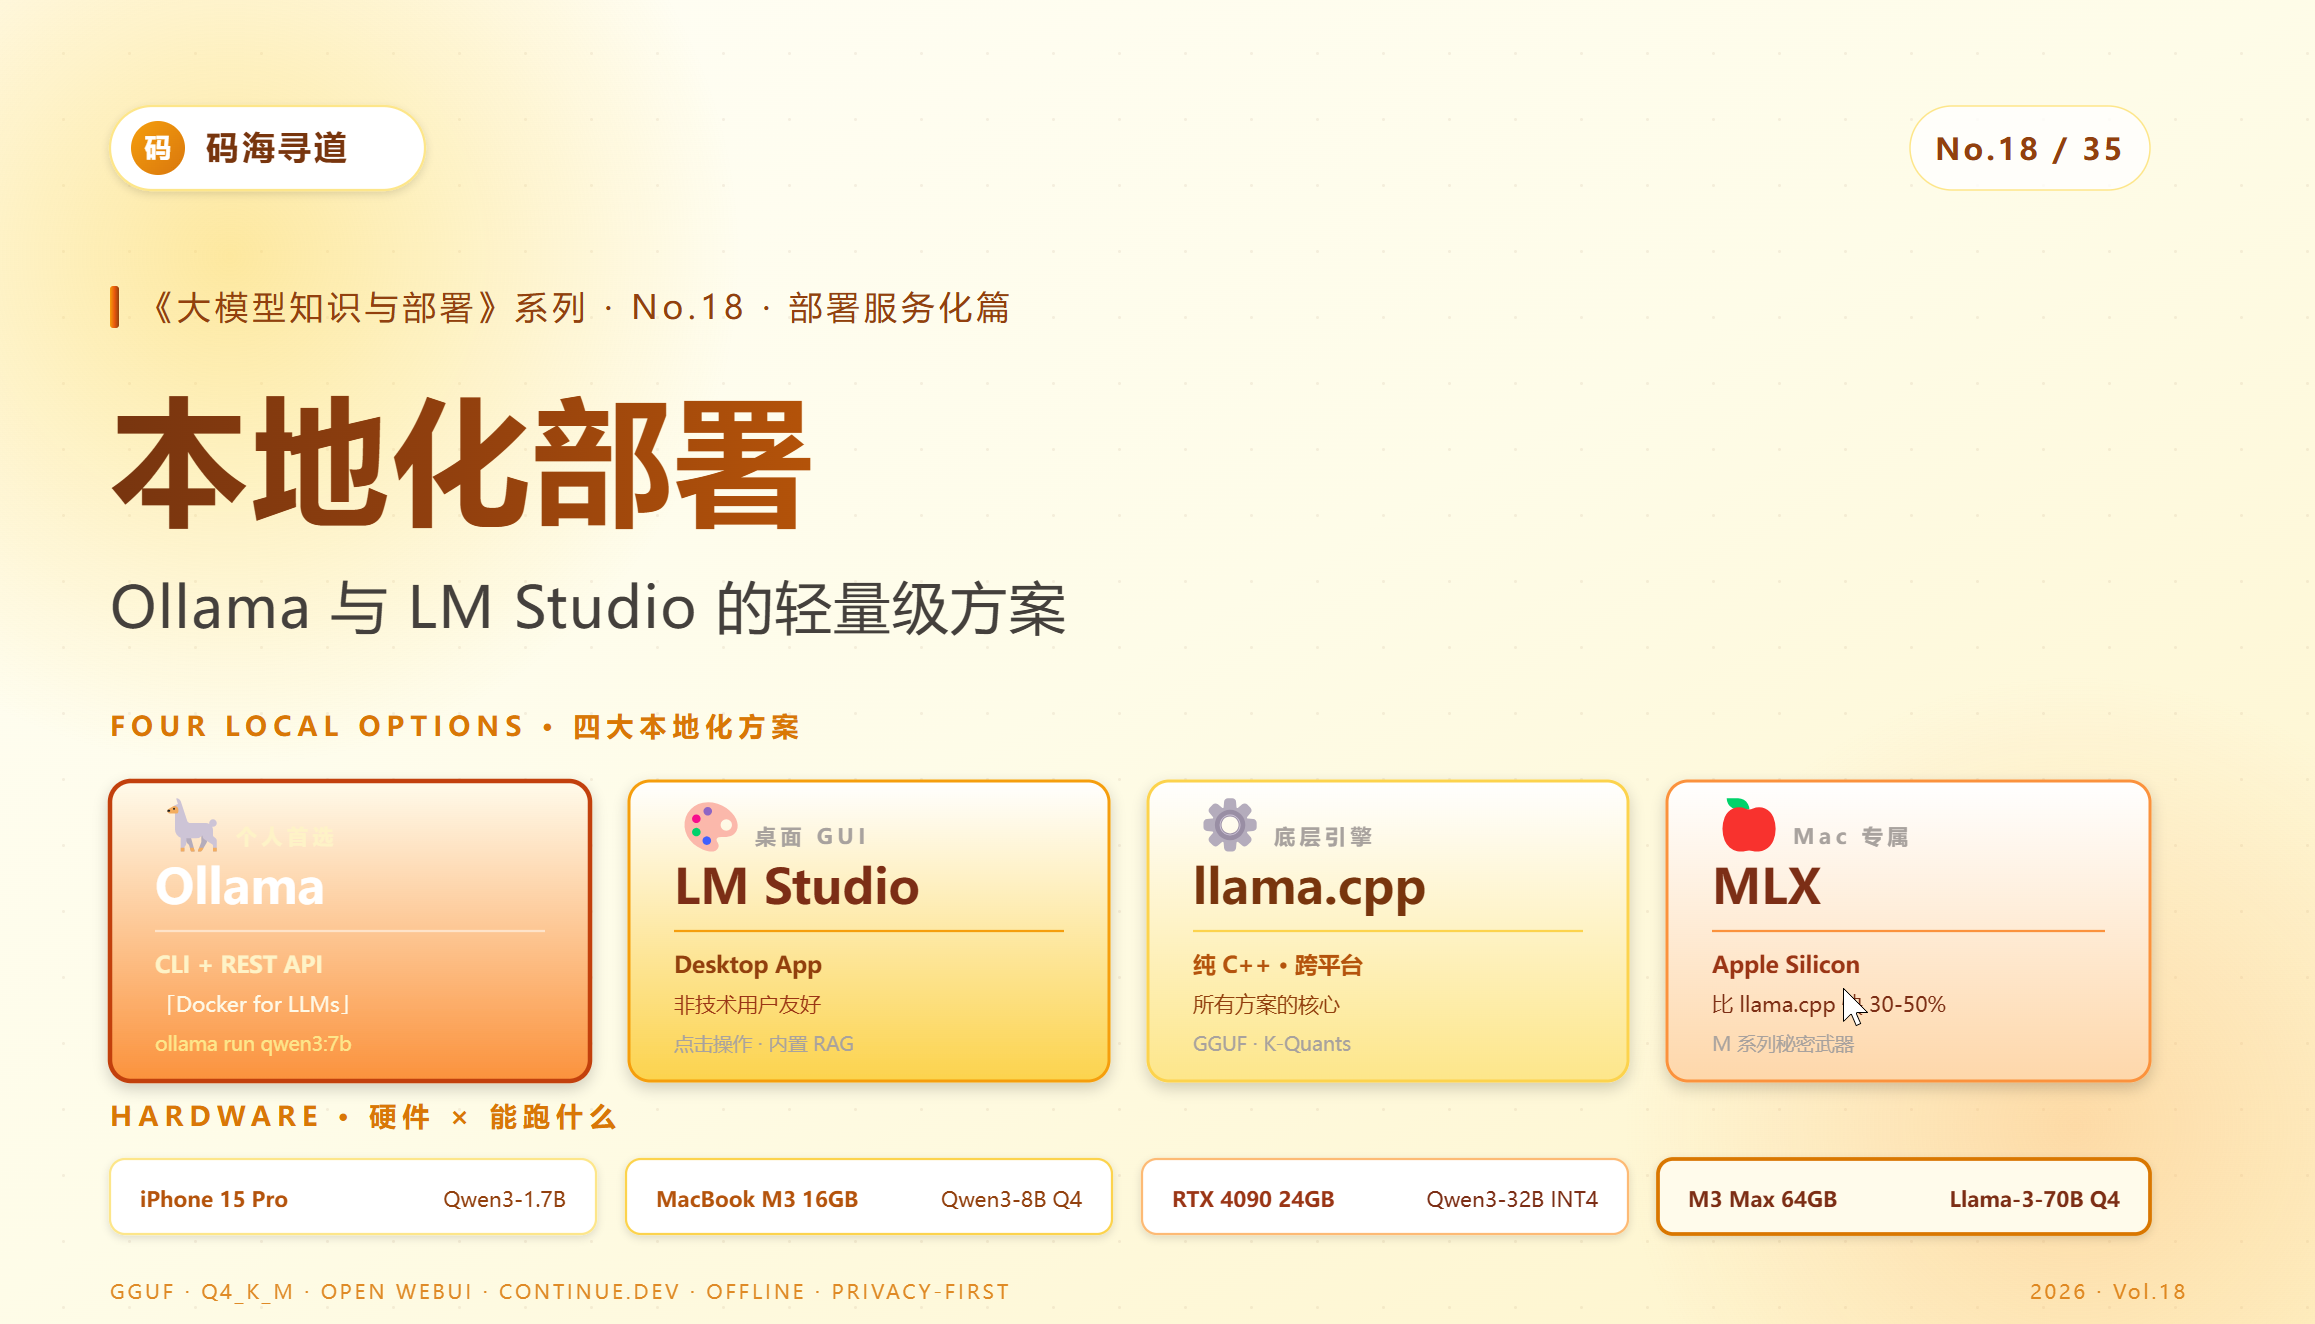This screenshot has width=2315, height=1324.
Task: Select the Apple Silicon line
Action: click(1786, 964)
